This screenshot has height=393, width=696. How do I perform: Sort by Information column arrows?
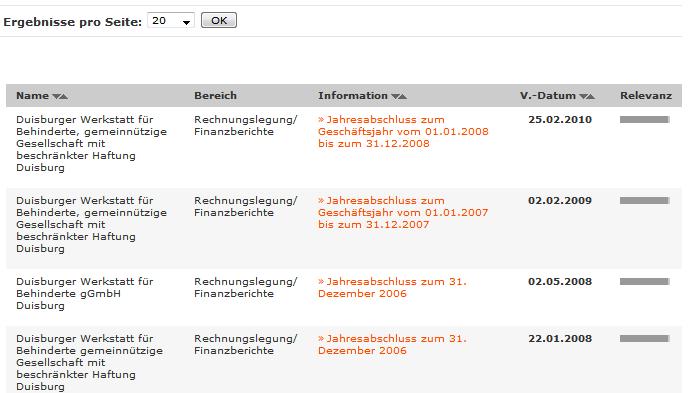pyautogui.click(x=399, y=96)
